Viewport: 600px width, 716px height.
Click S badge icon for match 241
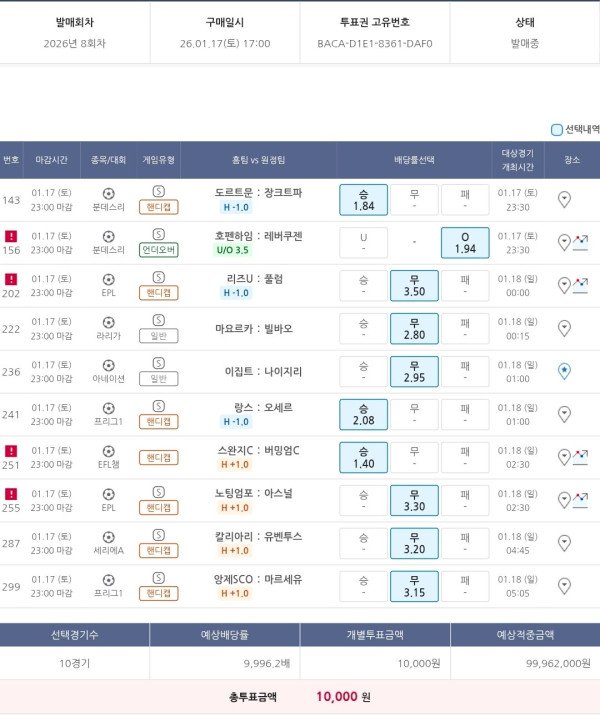click(x=158, y=406)
